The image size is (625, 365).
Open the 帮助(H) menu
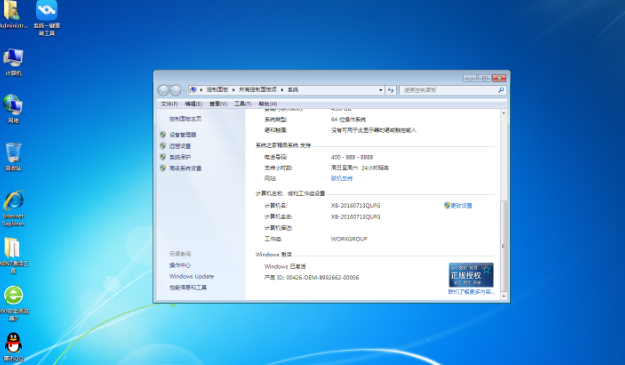(x=267, y=104)
